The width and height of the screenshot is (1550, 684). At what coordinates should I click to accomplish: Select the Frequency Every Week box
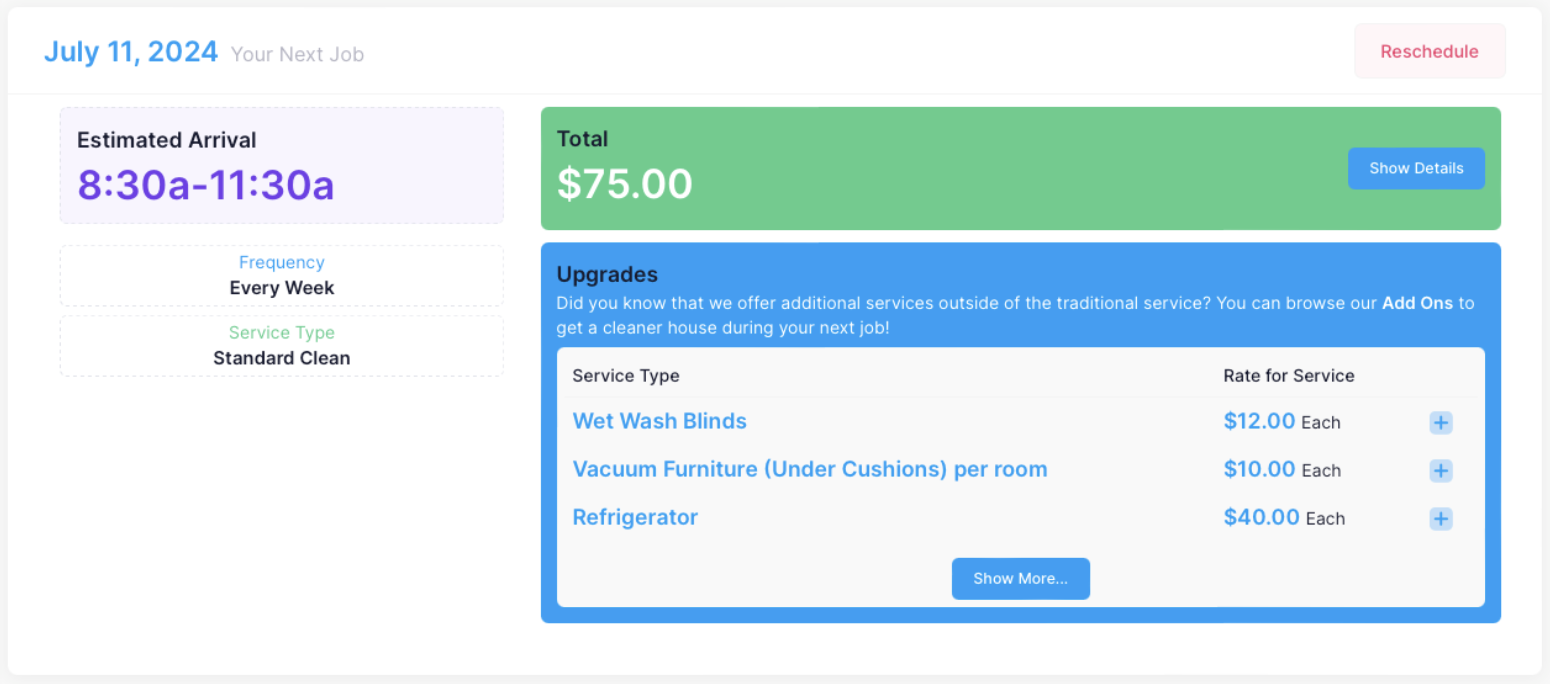pos(281,276)
